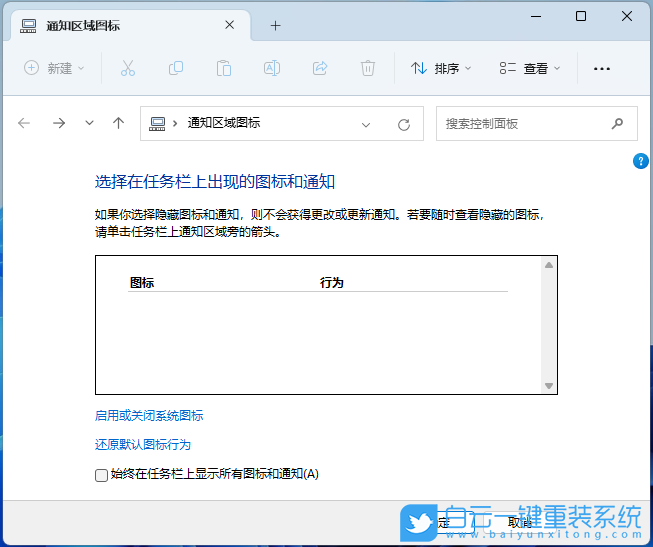Screen dimensions: 653x547
Task: Open the 排序 sort dropdown
Action: [x=441, y=68]
